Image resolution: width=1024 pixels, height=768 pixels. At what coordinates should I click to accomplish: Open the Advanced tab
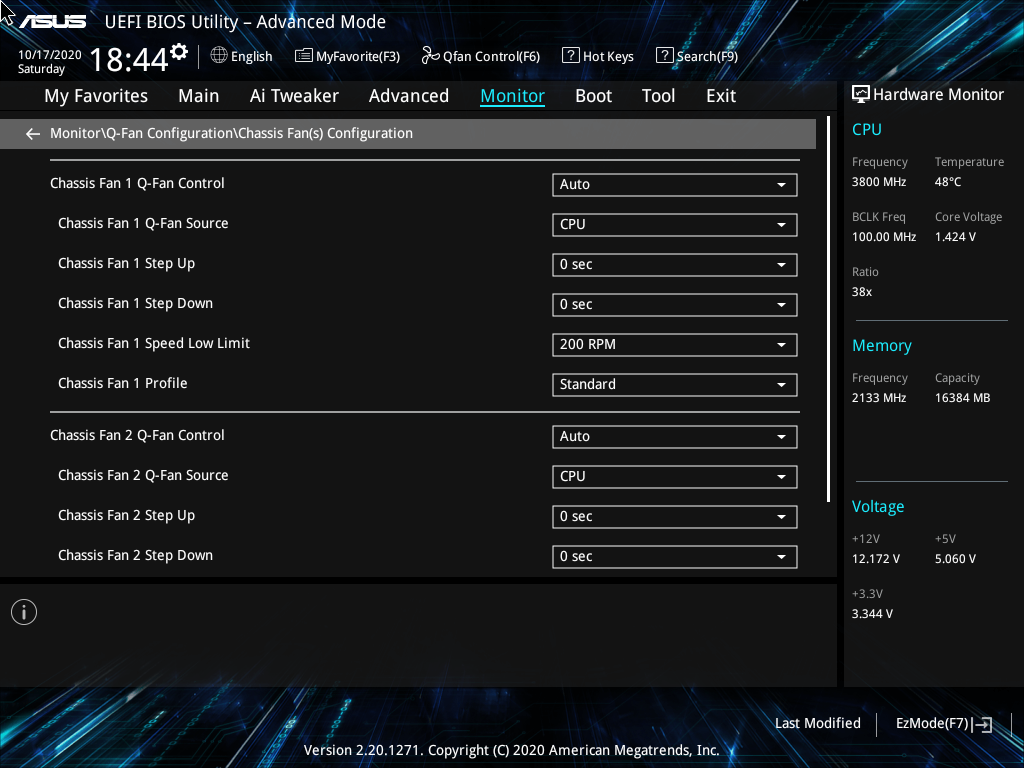click(409, 96)
